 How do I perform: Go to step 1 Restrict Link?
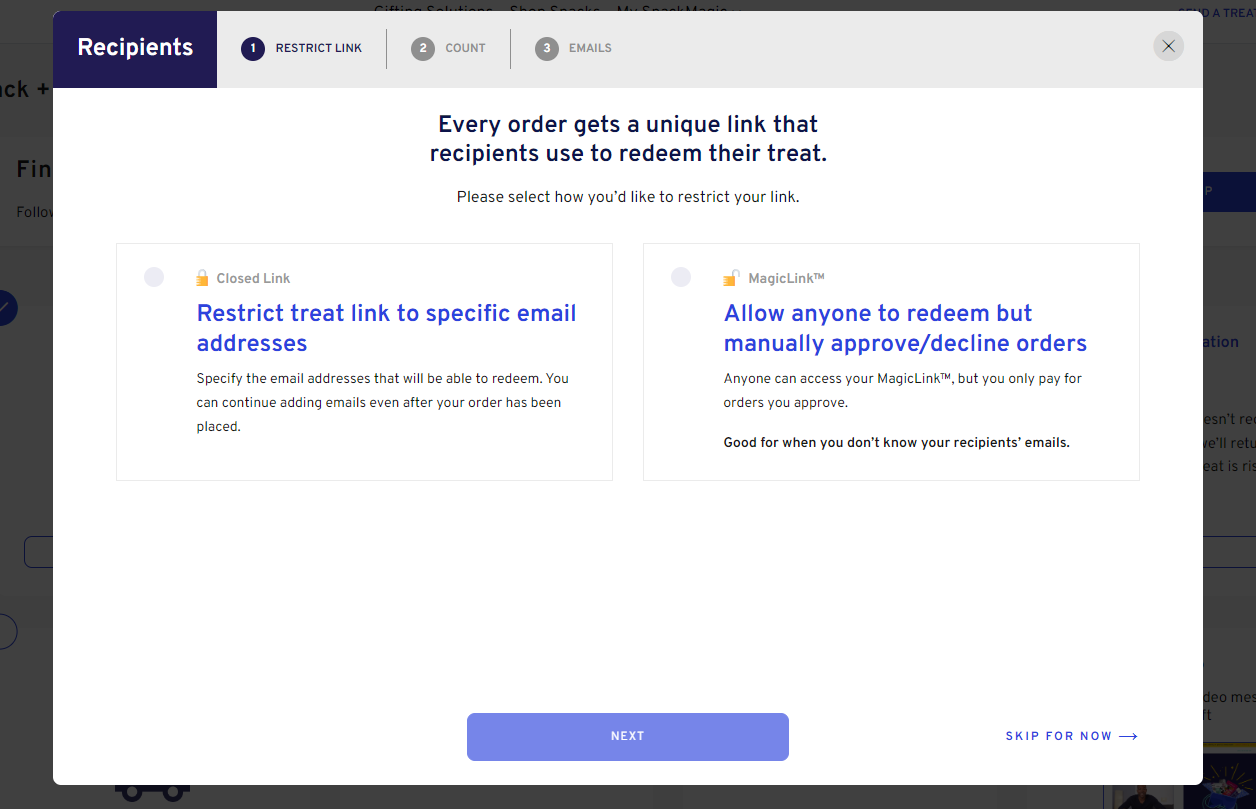click(302, 48)
